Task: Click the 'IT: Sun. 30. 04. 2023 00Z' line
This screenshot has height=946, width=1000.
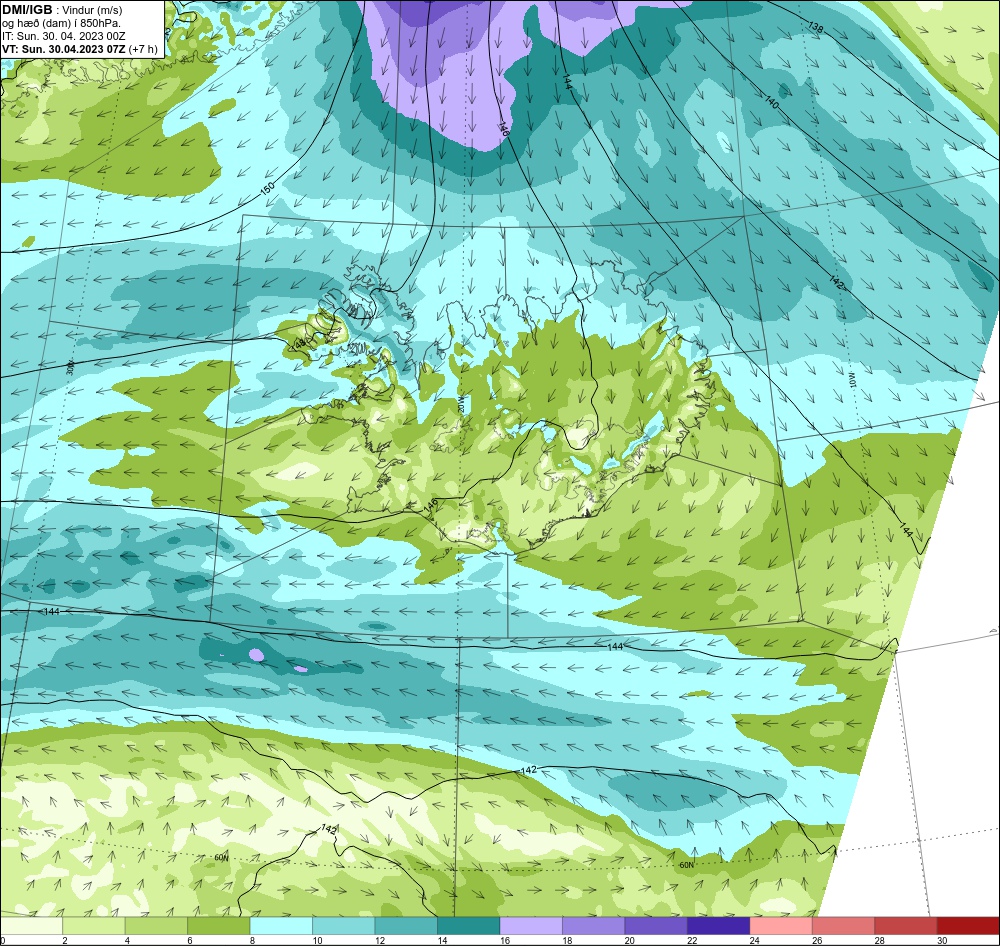Action: 64,36
